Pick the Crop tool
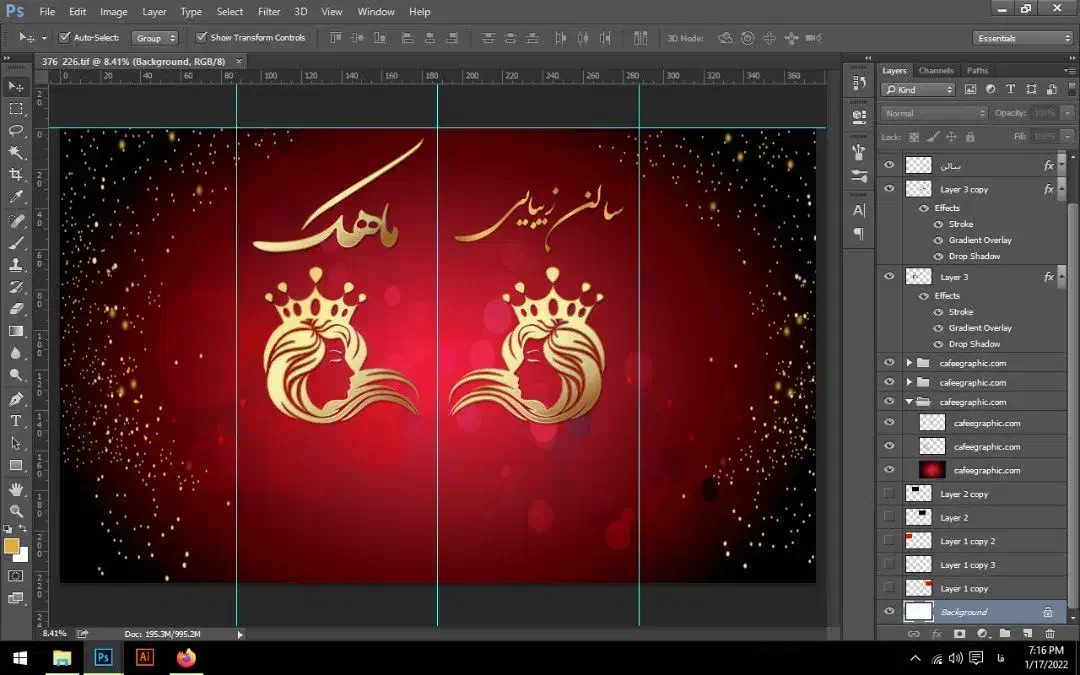 (x=16, y=175)
